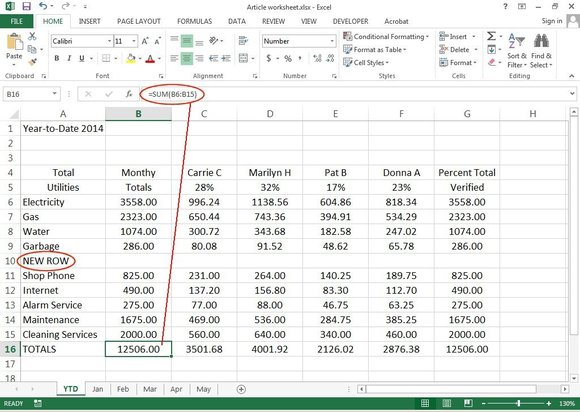Click the Insert Function fx icon

[129, 94]
